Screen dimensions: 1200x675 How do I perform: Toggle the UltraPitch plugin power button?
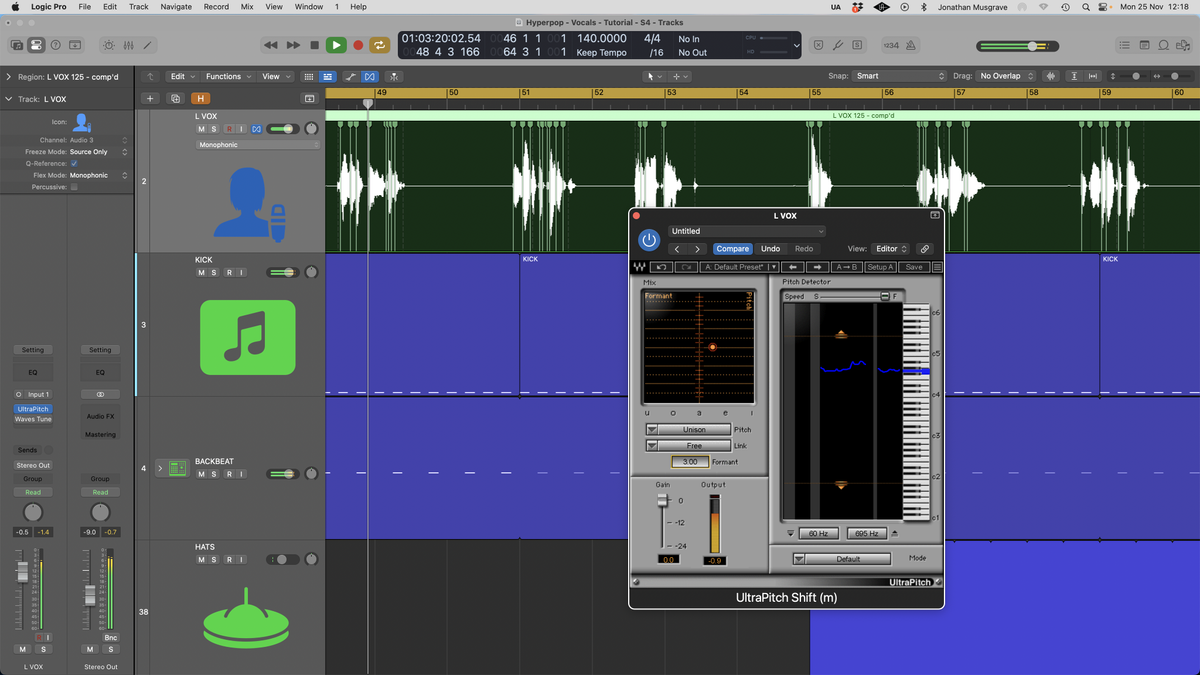click(x=649, y=240)
